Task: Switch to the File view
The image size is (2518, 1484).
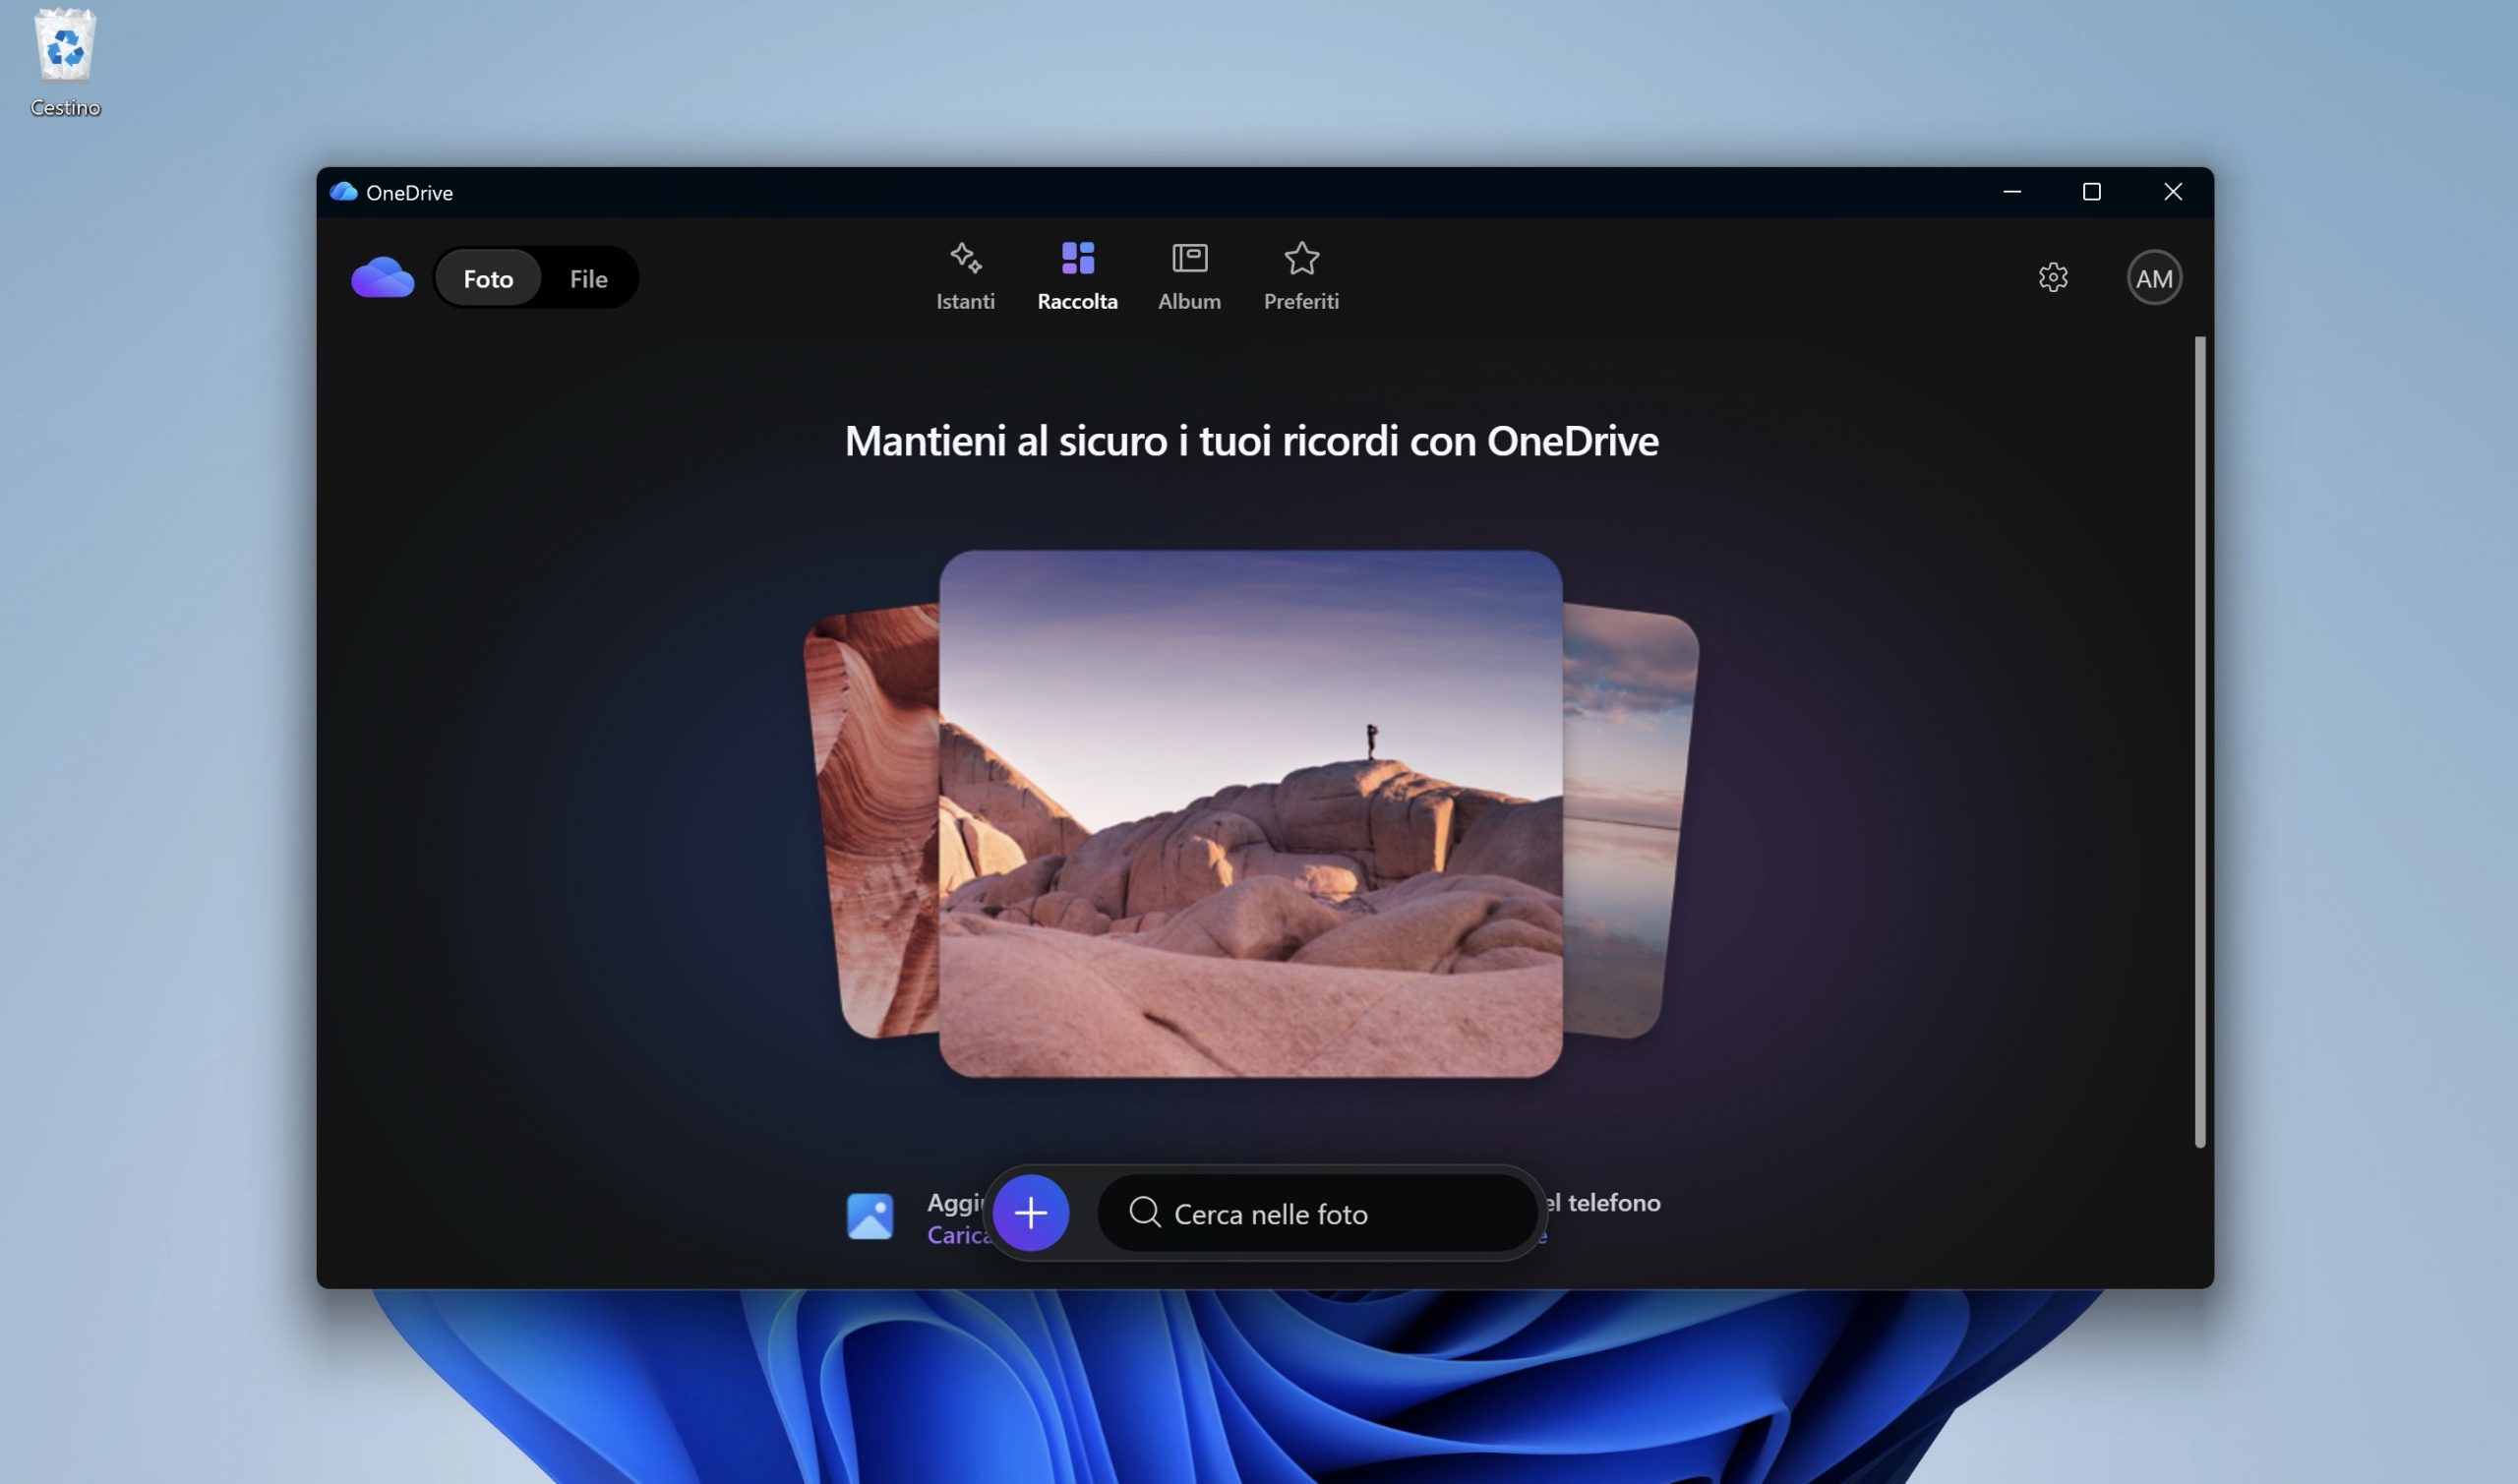Action: 588,279
